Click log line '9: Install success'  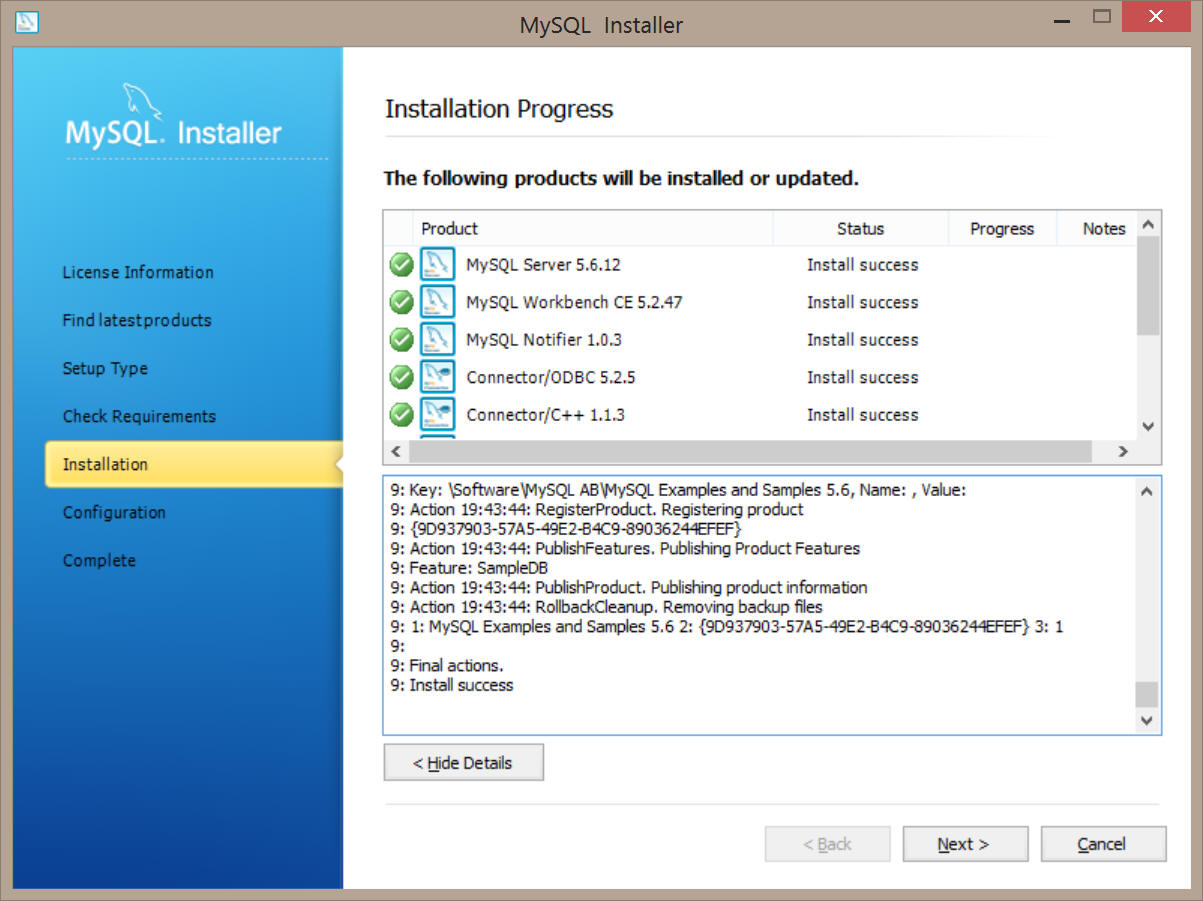coord(452,685)
